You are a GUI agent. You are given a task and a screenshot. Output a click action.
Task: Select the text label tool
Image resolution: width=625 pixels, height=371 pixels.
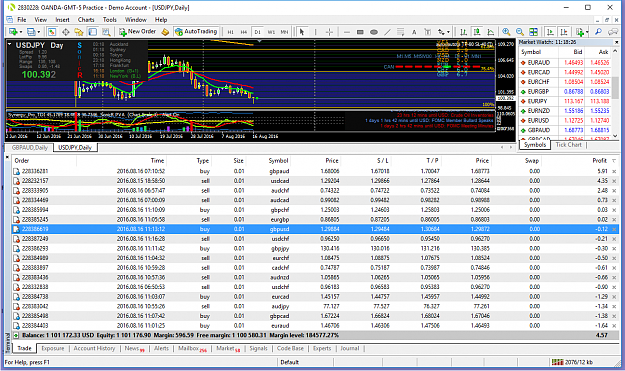pyautogui.click(x=428, y=32)
